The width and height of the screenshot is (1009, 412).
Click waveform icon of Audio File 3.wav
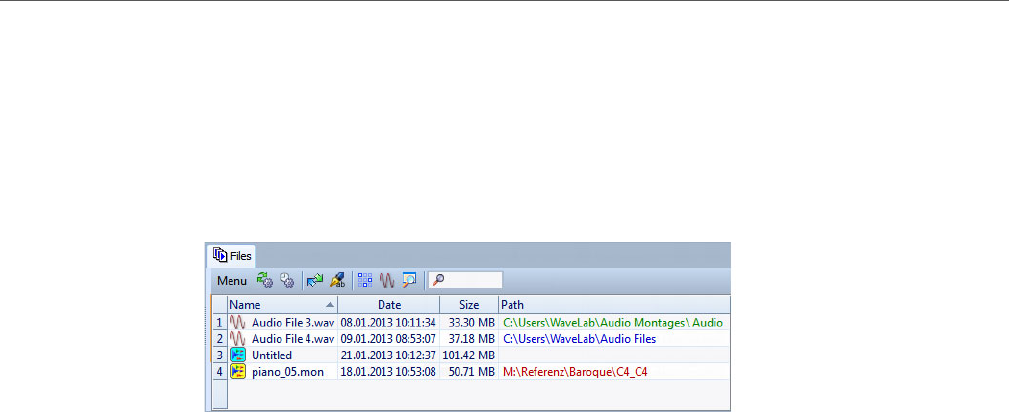tap(238, 322)
